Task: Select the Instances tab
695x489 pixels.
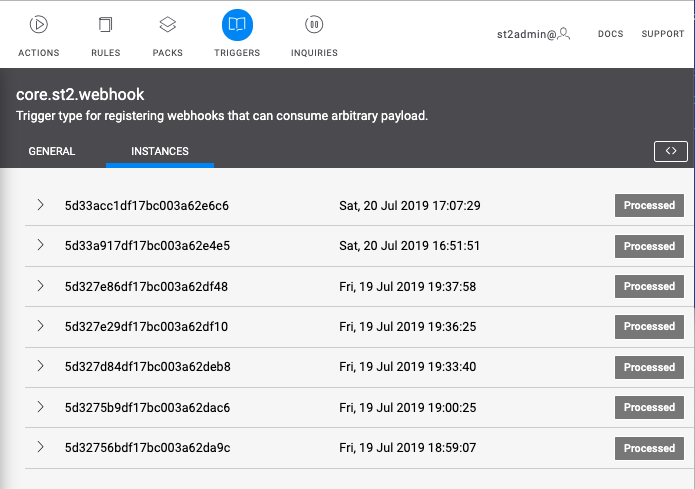Action: [x=160, y=152]
